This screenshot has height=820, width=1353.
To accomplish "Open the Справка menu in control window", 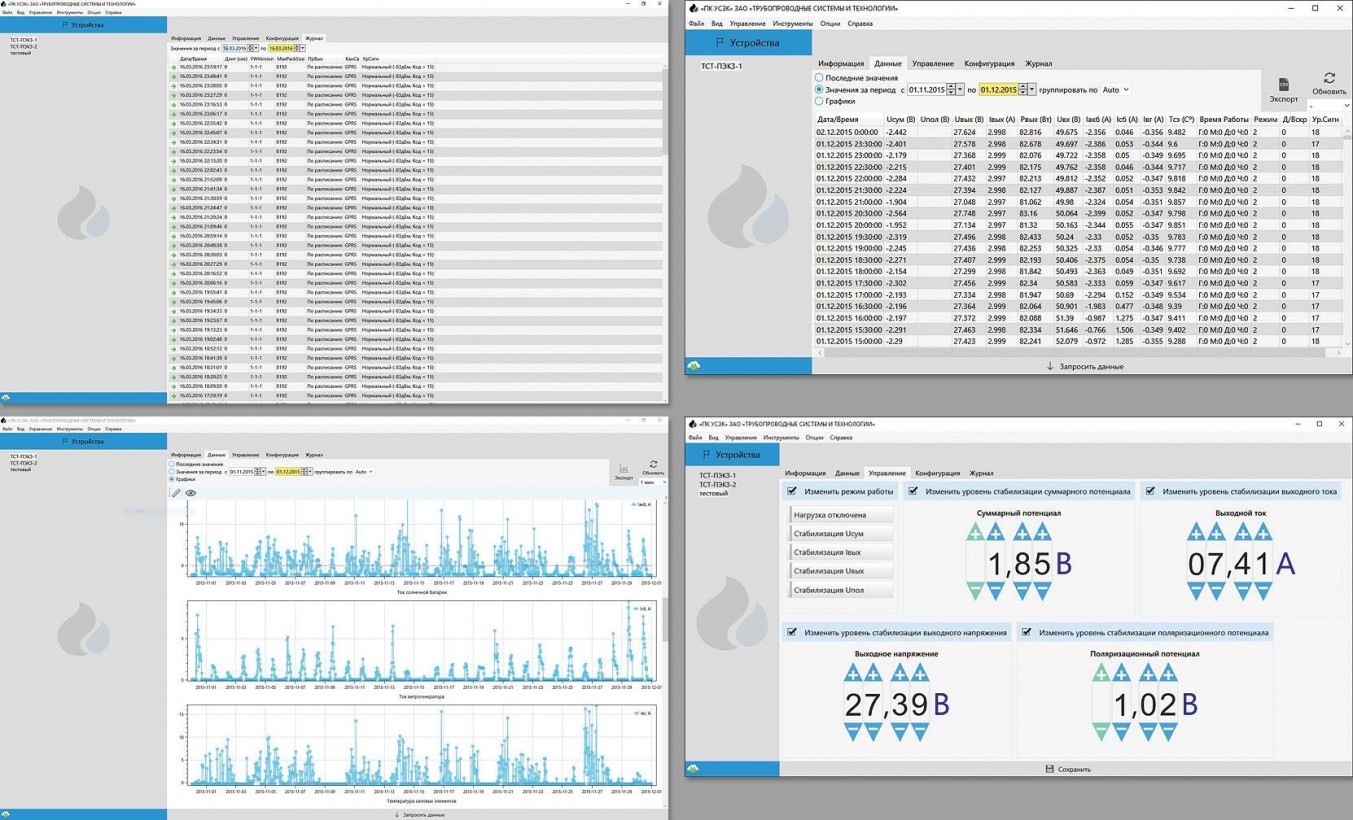I will (x=841, y=437).
